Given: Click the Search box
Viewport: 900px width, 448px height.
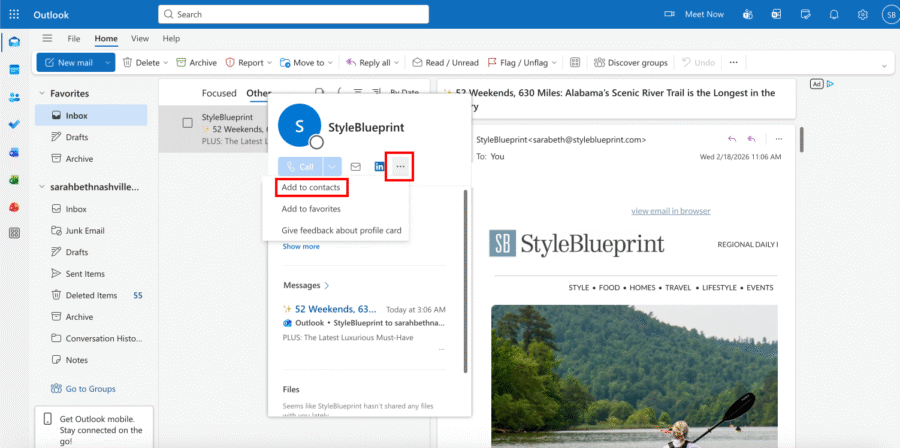Looking at the screenshot, I should (293, 14).
